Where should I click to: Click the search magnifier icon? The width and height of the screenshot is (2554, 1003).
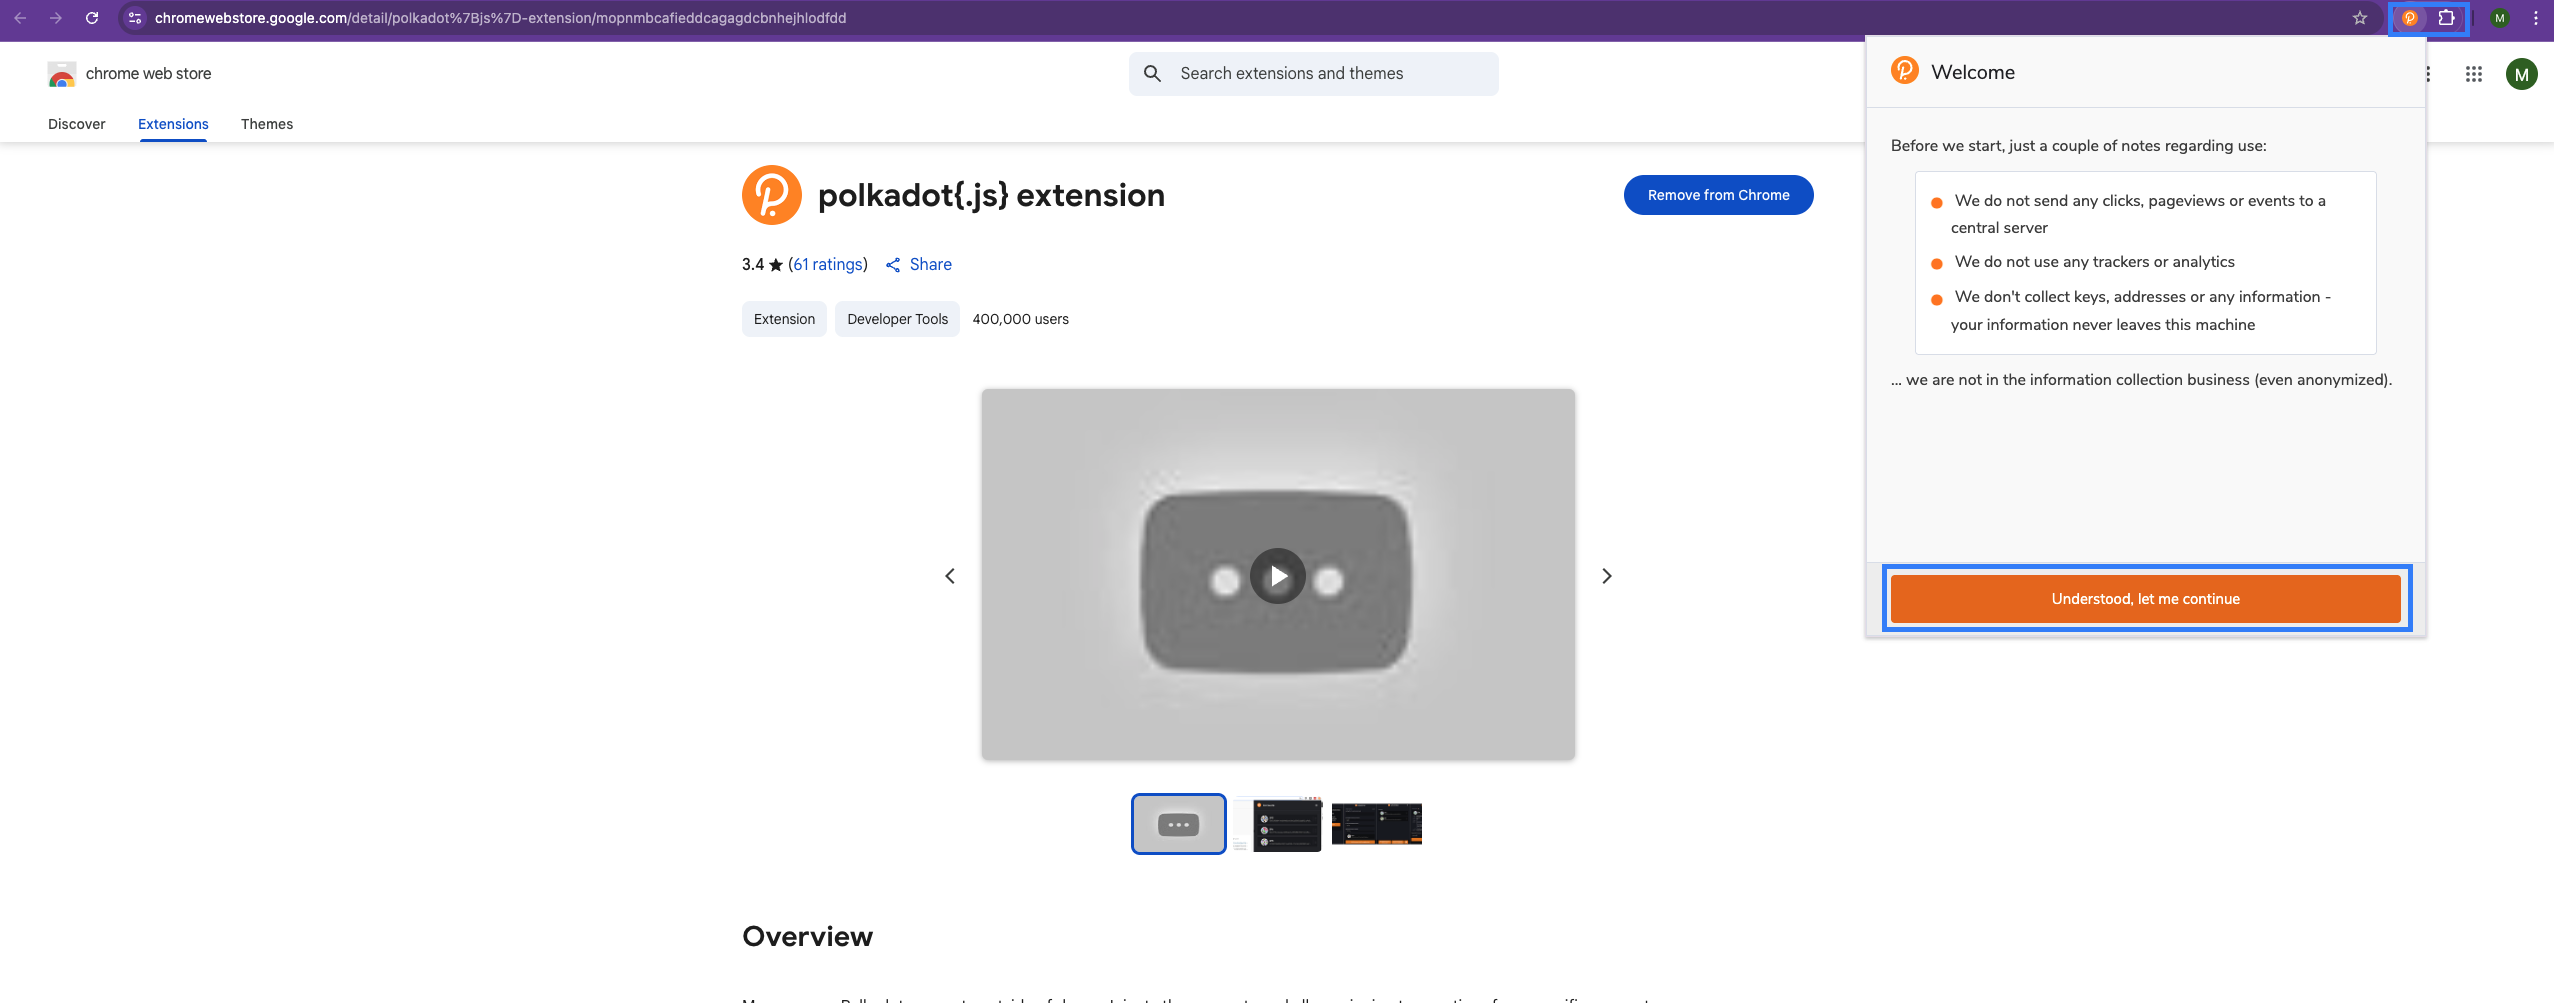tap(1152, 74)
